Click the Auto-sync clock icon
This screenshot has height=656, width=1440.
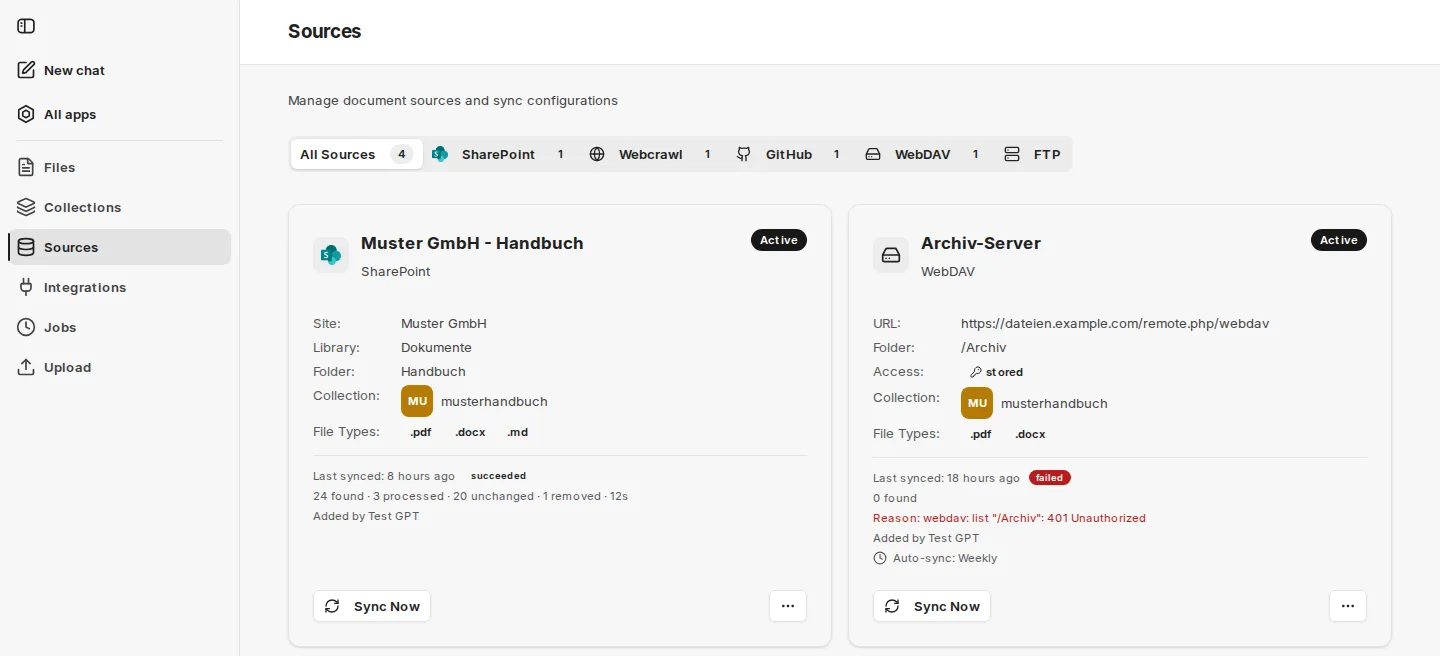pyautogui.click(x=880, y=558)
